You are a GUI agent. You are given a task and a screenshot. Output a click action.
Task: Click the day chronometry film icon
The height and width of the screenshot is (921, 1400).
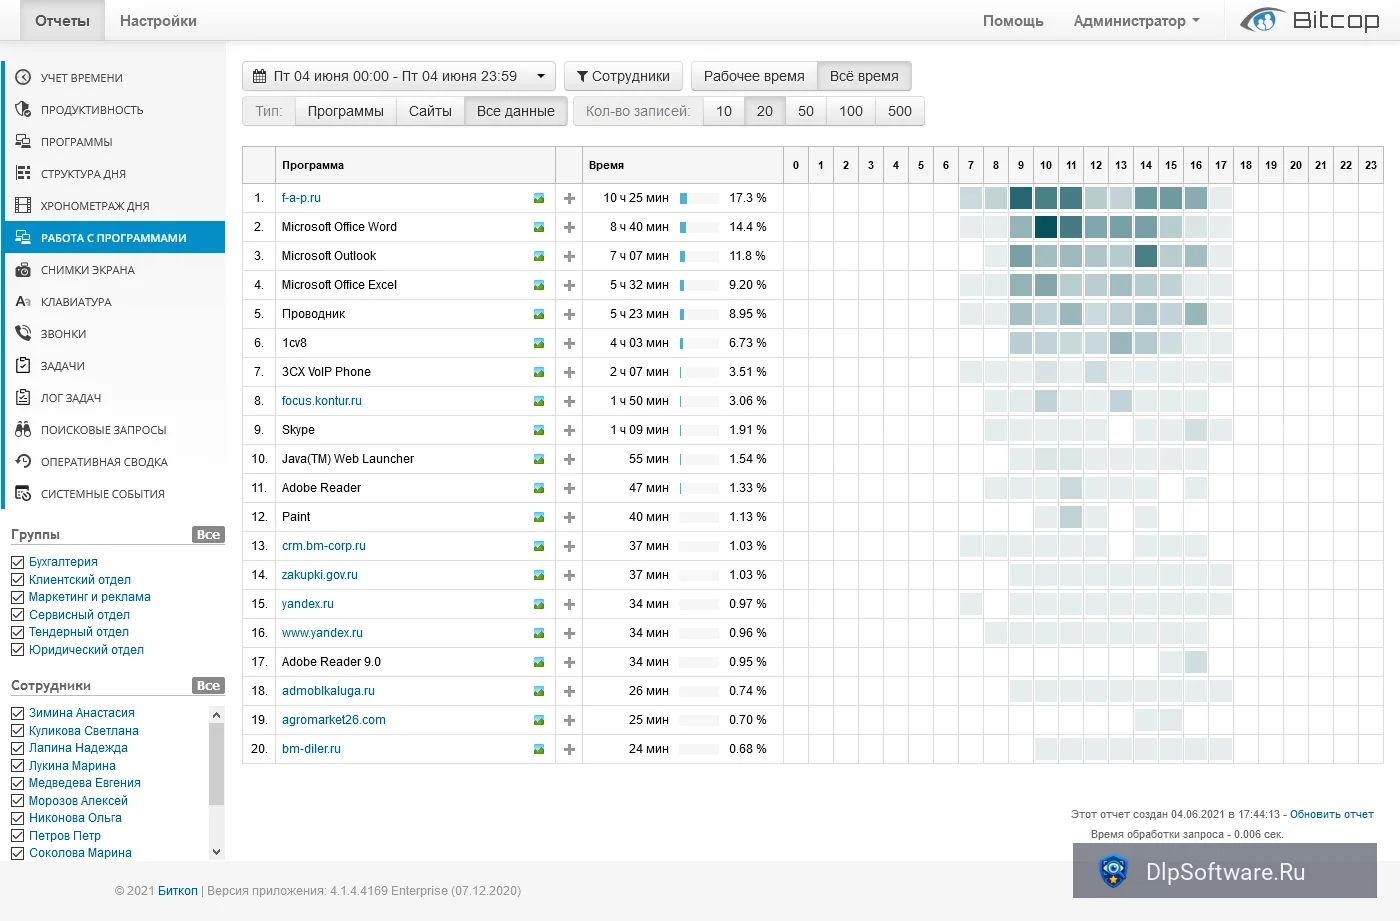(23, 206)
